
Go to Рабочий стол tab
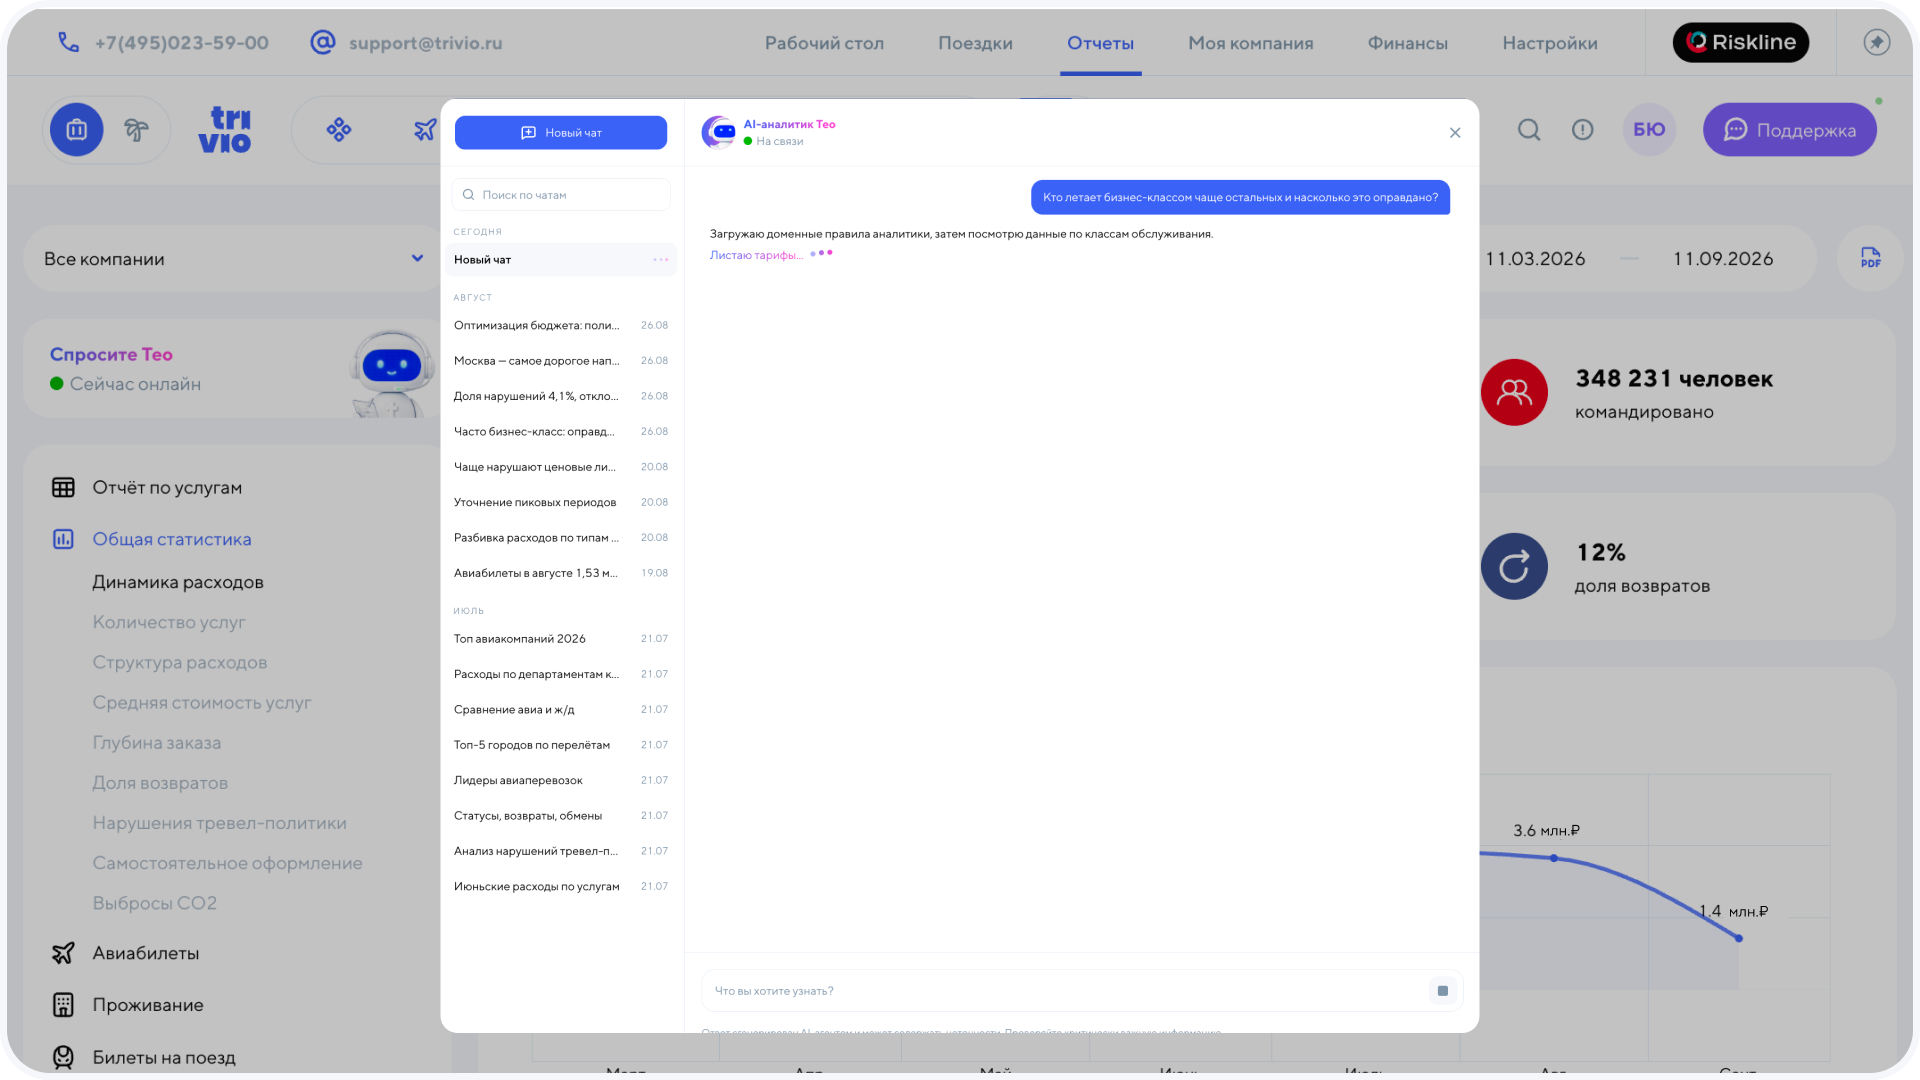tap(824, 43)
